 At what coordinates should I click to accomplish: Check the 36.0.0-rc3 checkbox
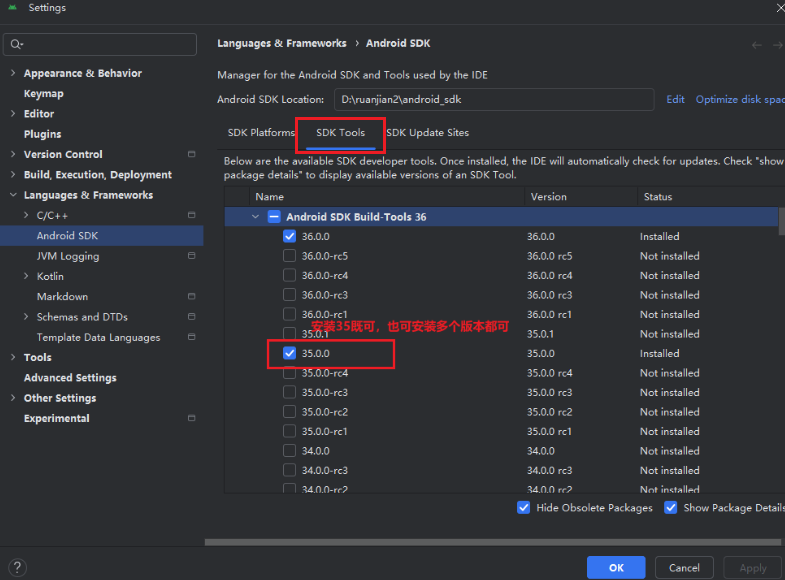point(289,295)
